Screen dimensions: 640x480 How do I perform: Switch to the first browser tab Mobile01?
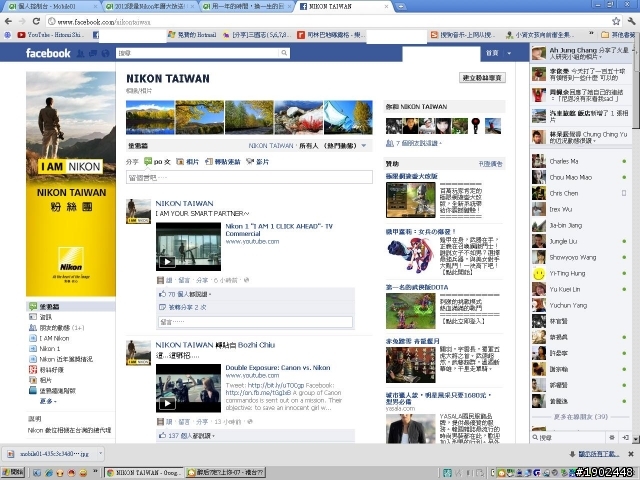(50, 7)
